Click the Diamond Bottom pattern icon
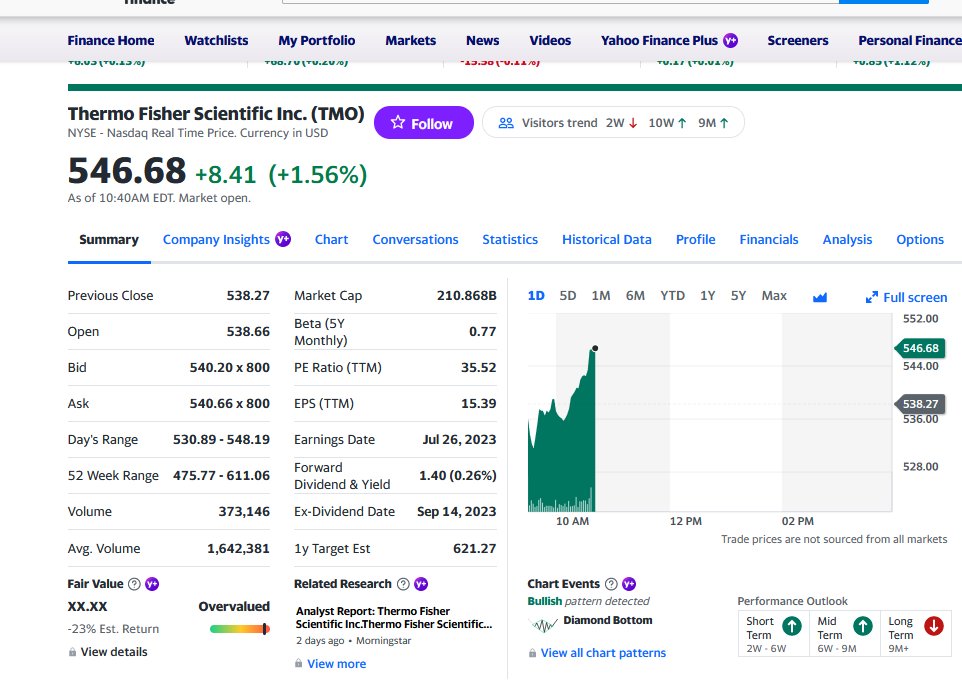 pyautogui.click(x=543, y=625)
